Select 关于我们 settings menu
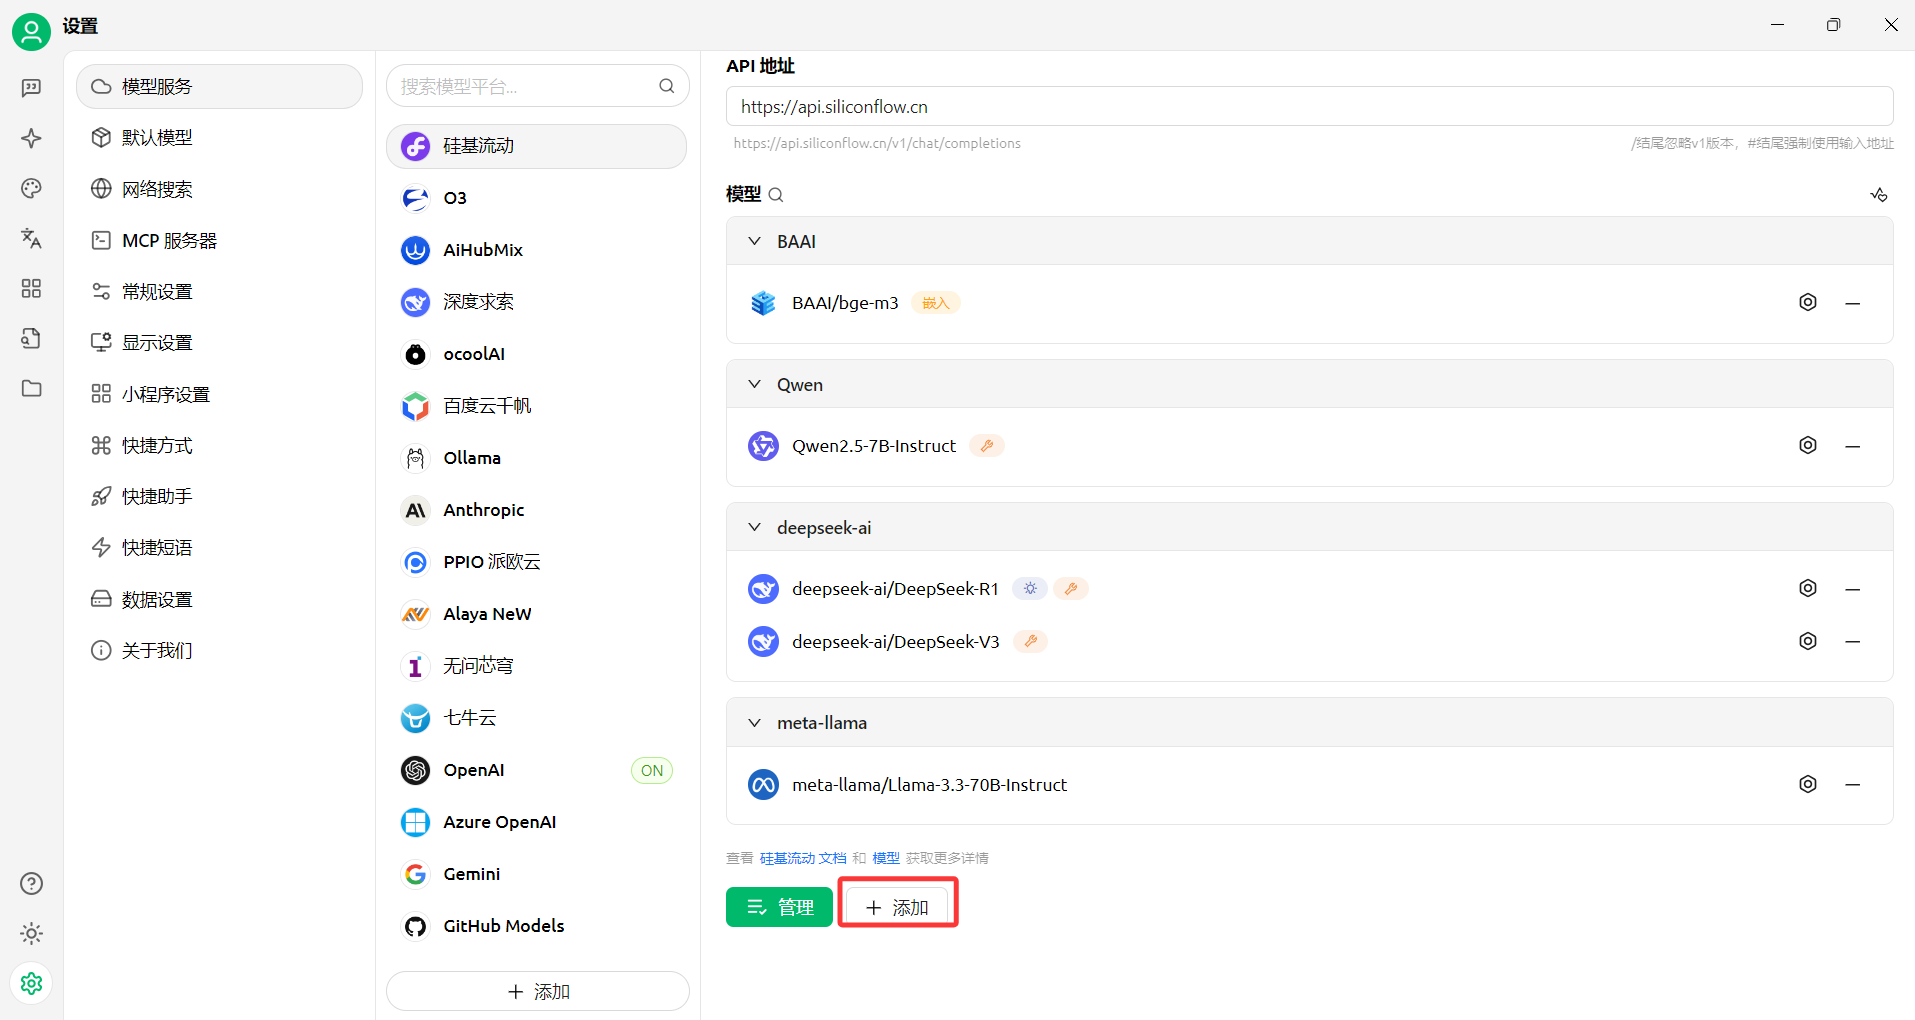Viewport: 1915px width, 1020px height. point(219,650)
